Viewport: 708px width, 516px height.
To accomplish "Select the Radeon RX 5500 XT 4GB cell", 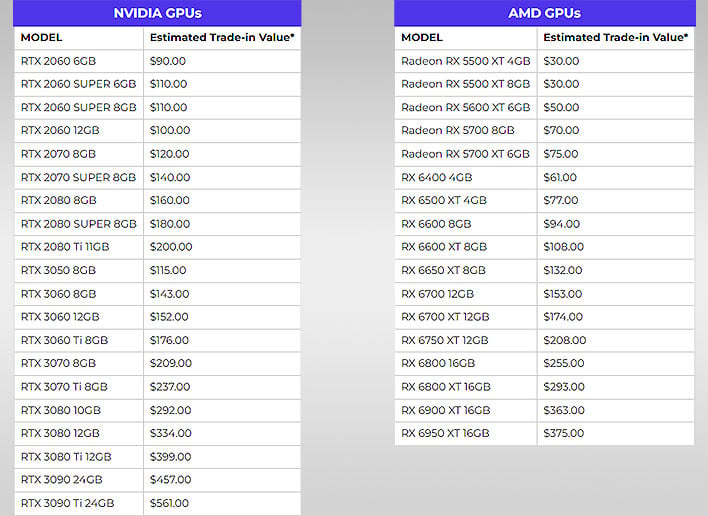I will 466,61.
